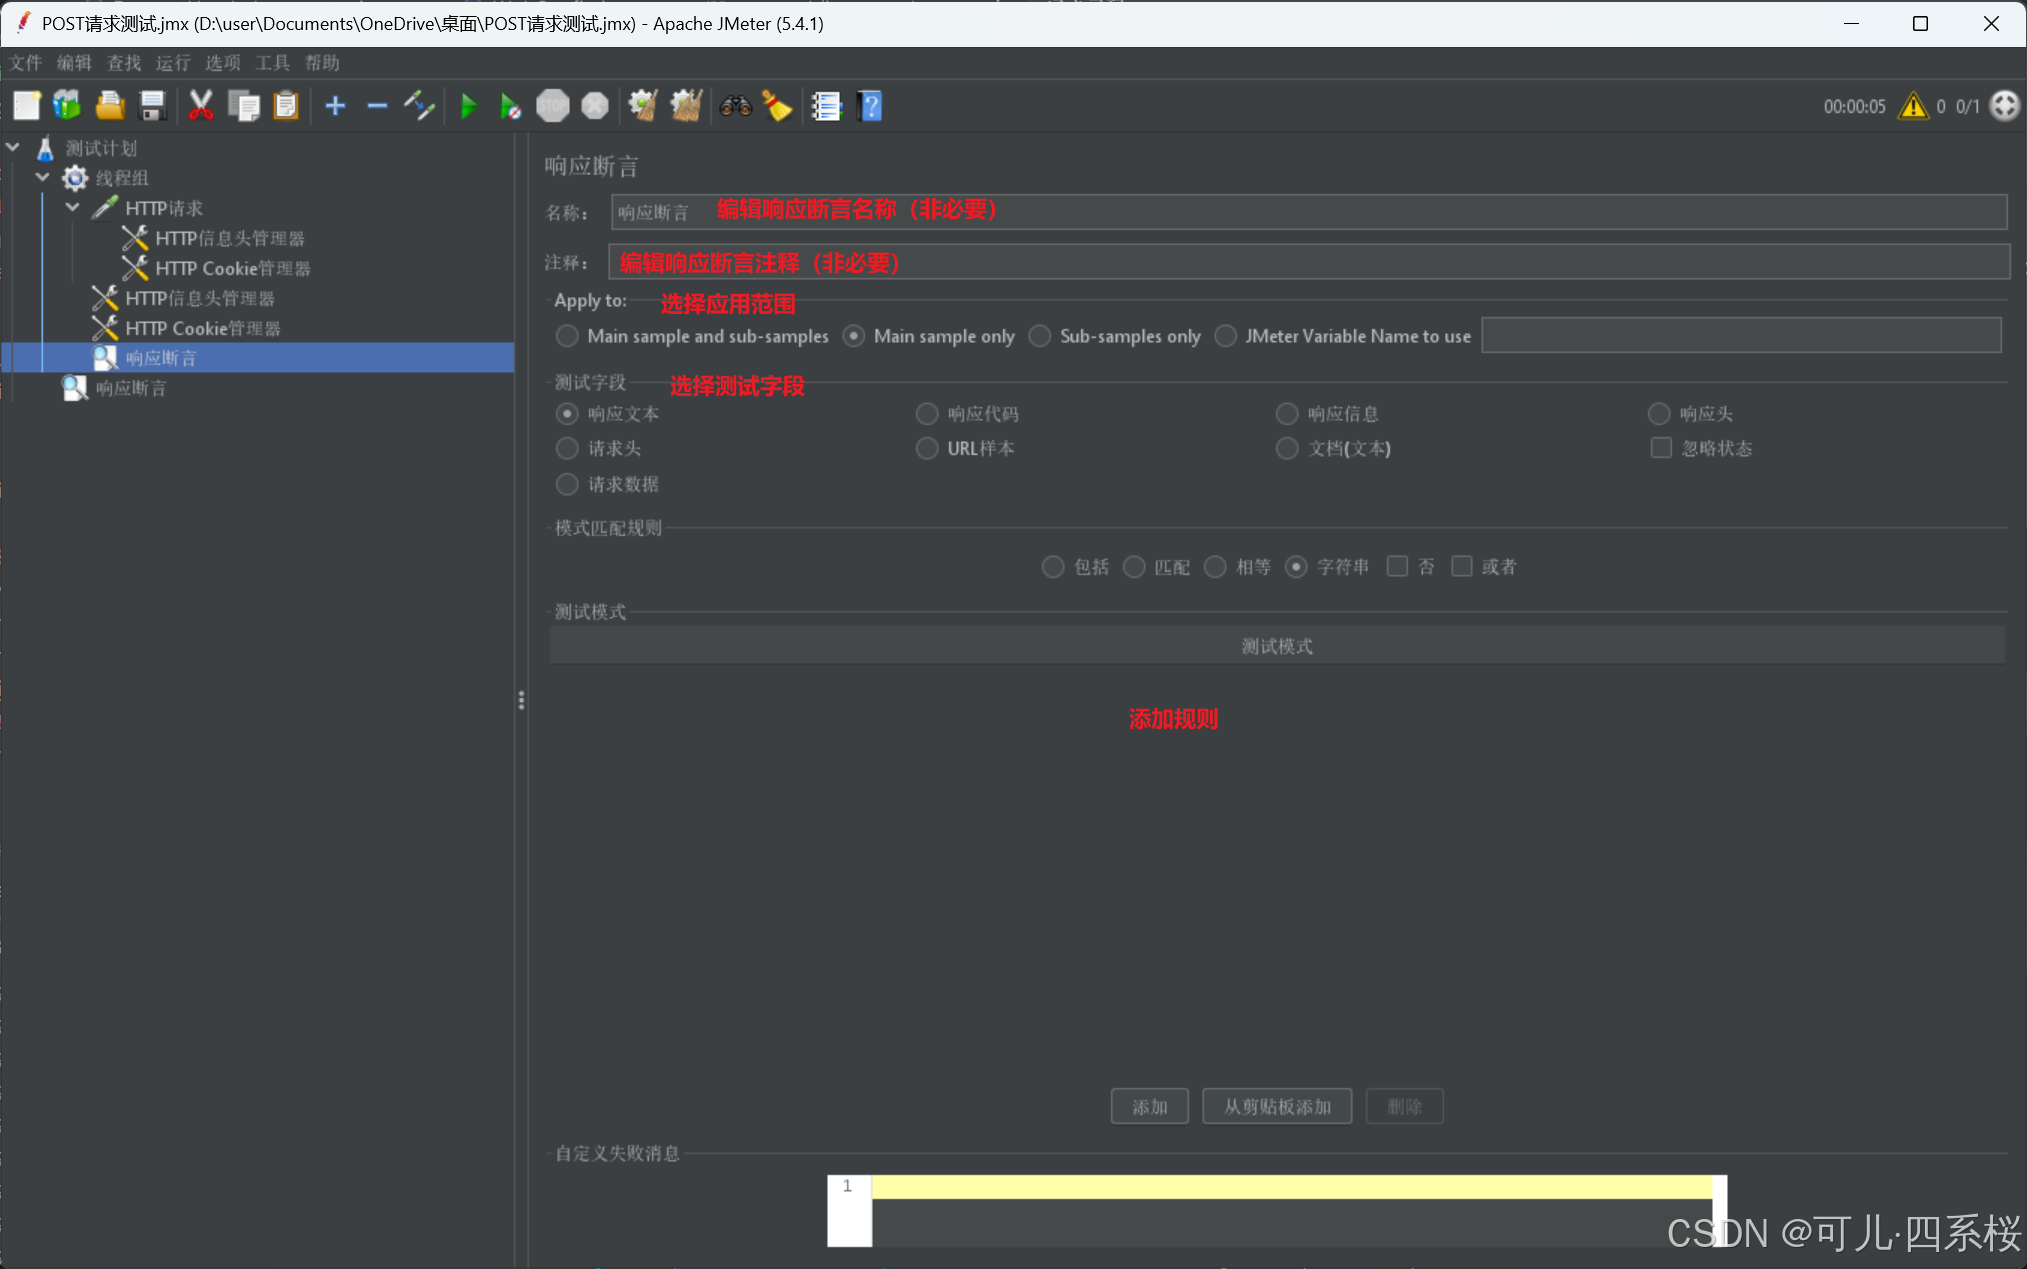Collapse the 测试计划 tree node
This screenshot has height=1269, width=2027.
click(13, 148)
